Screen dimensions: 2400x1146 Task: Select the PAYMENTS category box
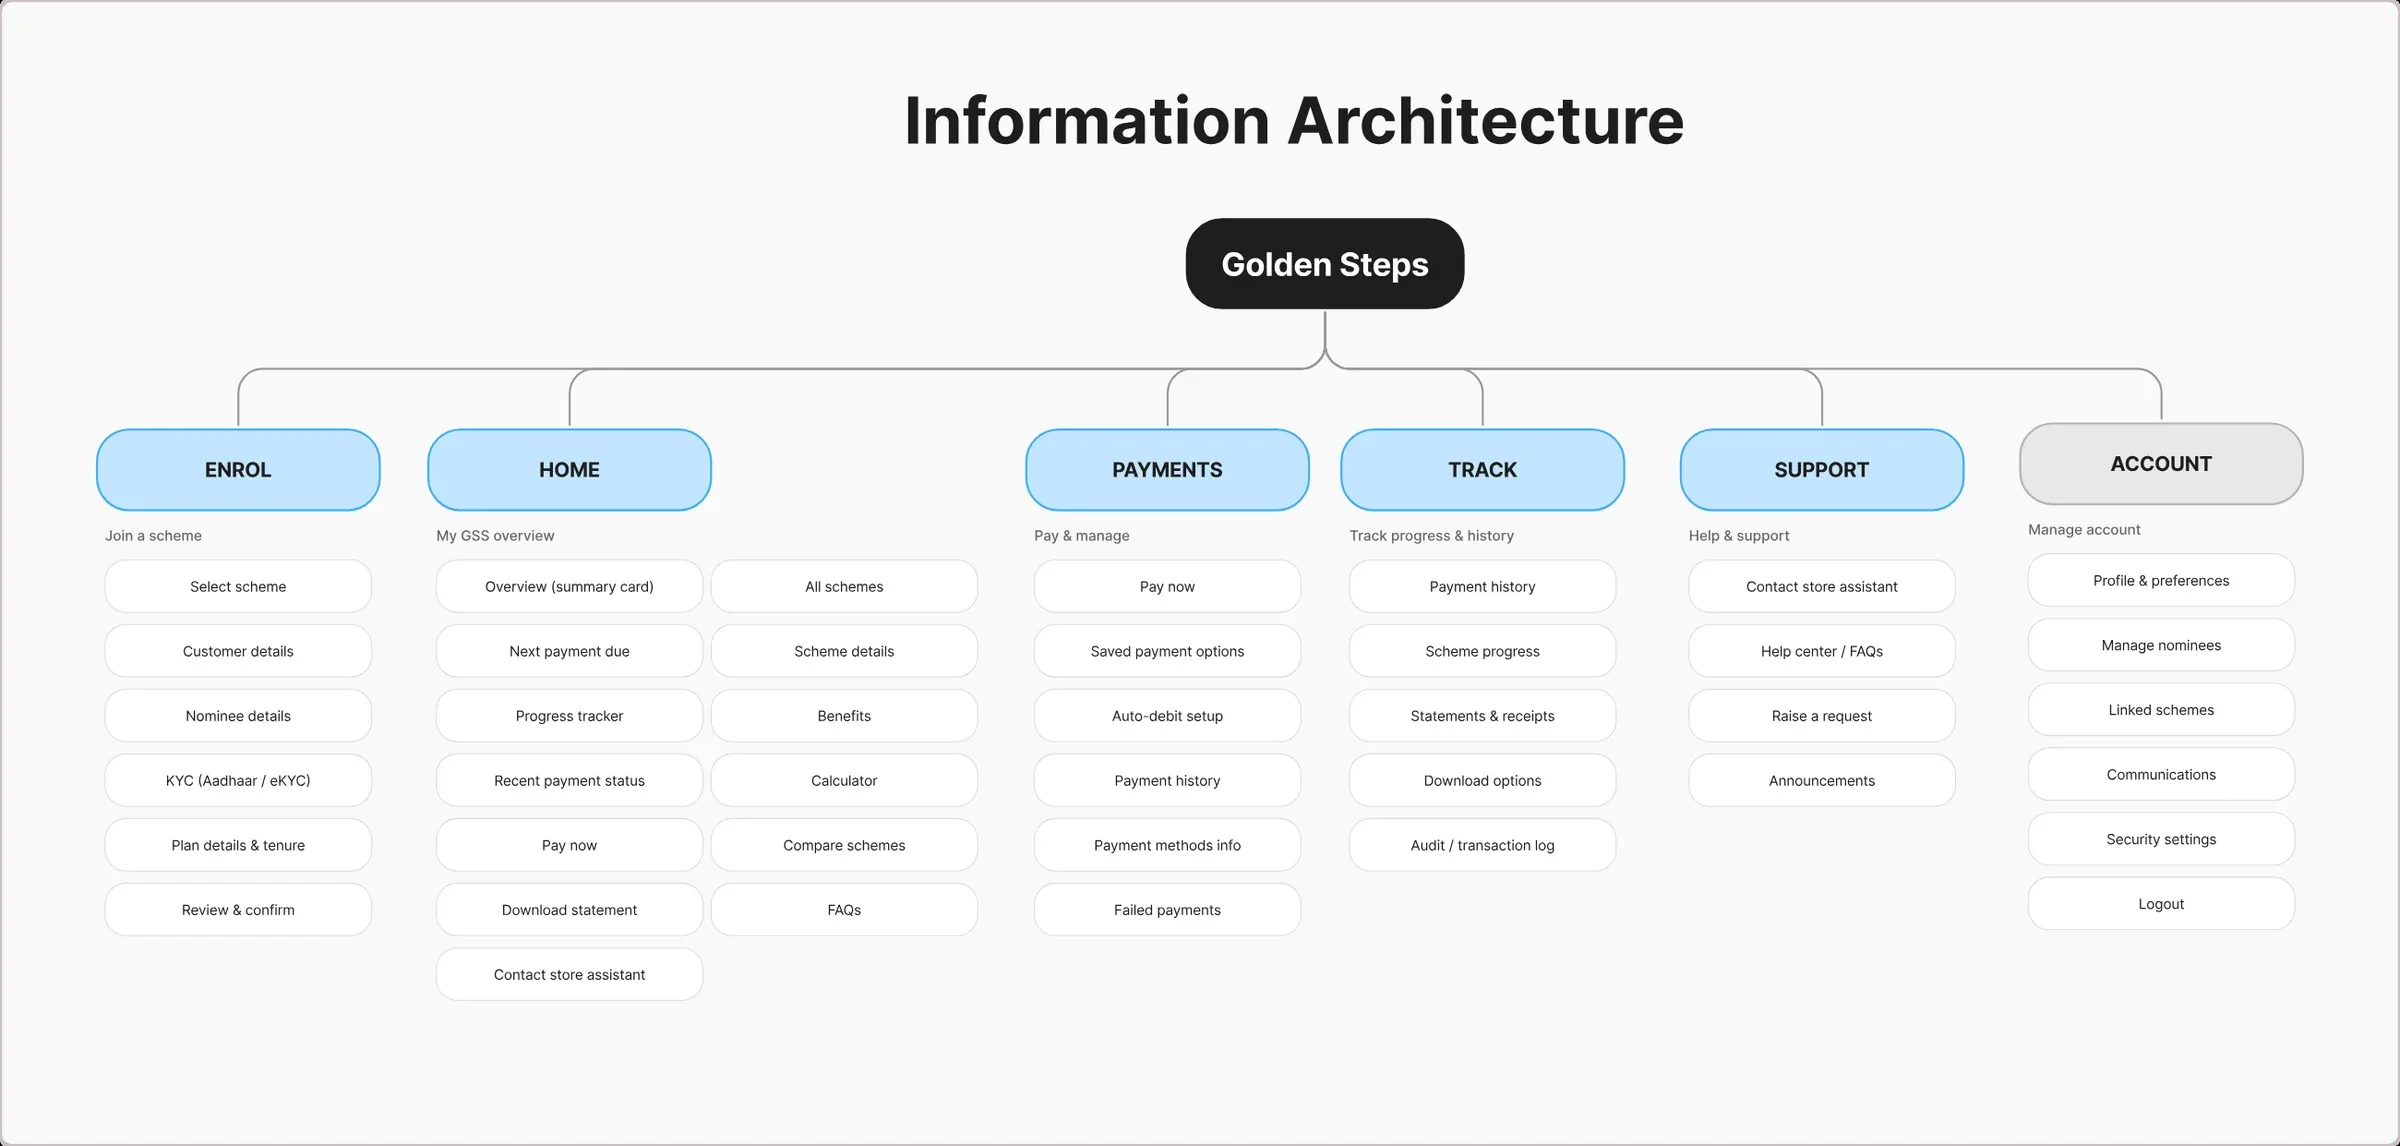pos(1167,470)
